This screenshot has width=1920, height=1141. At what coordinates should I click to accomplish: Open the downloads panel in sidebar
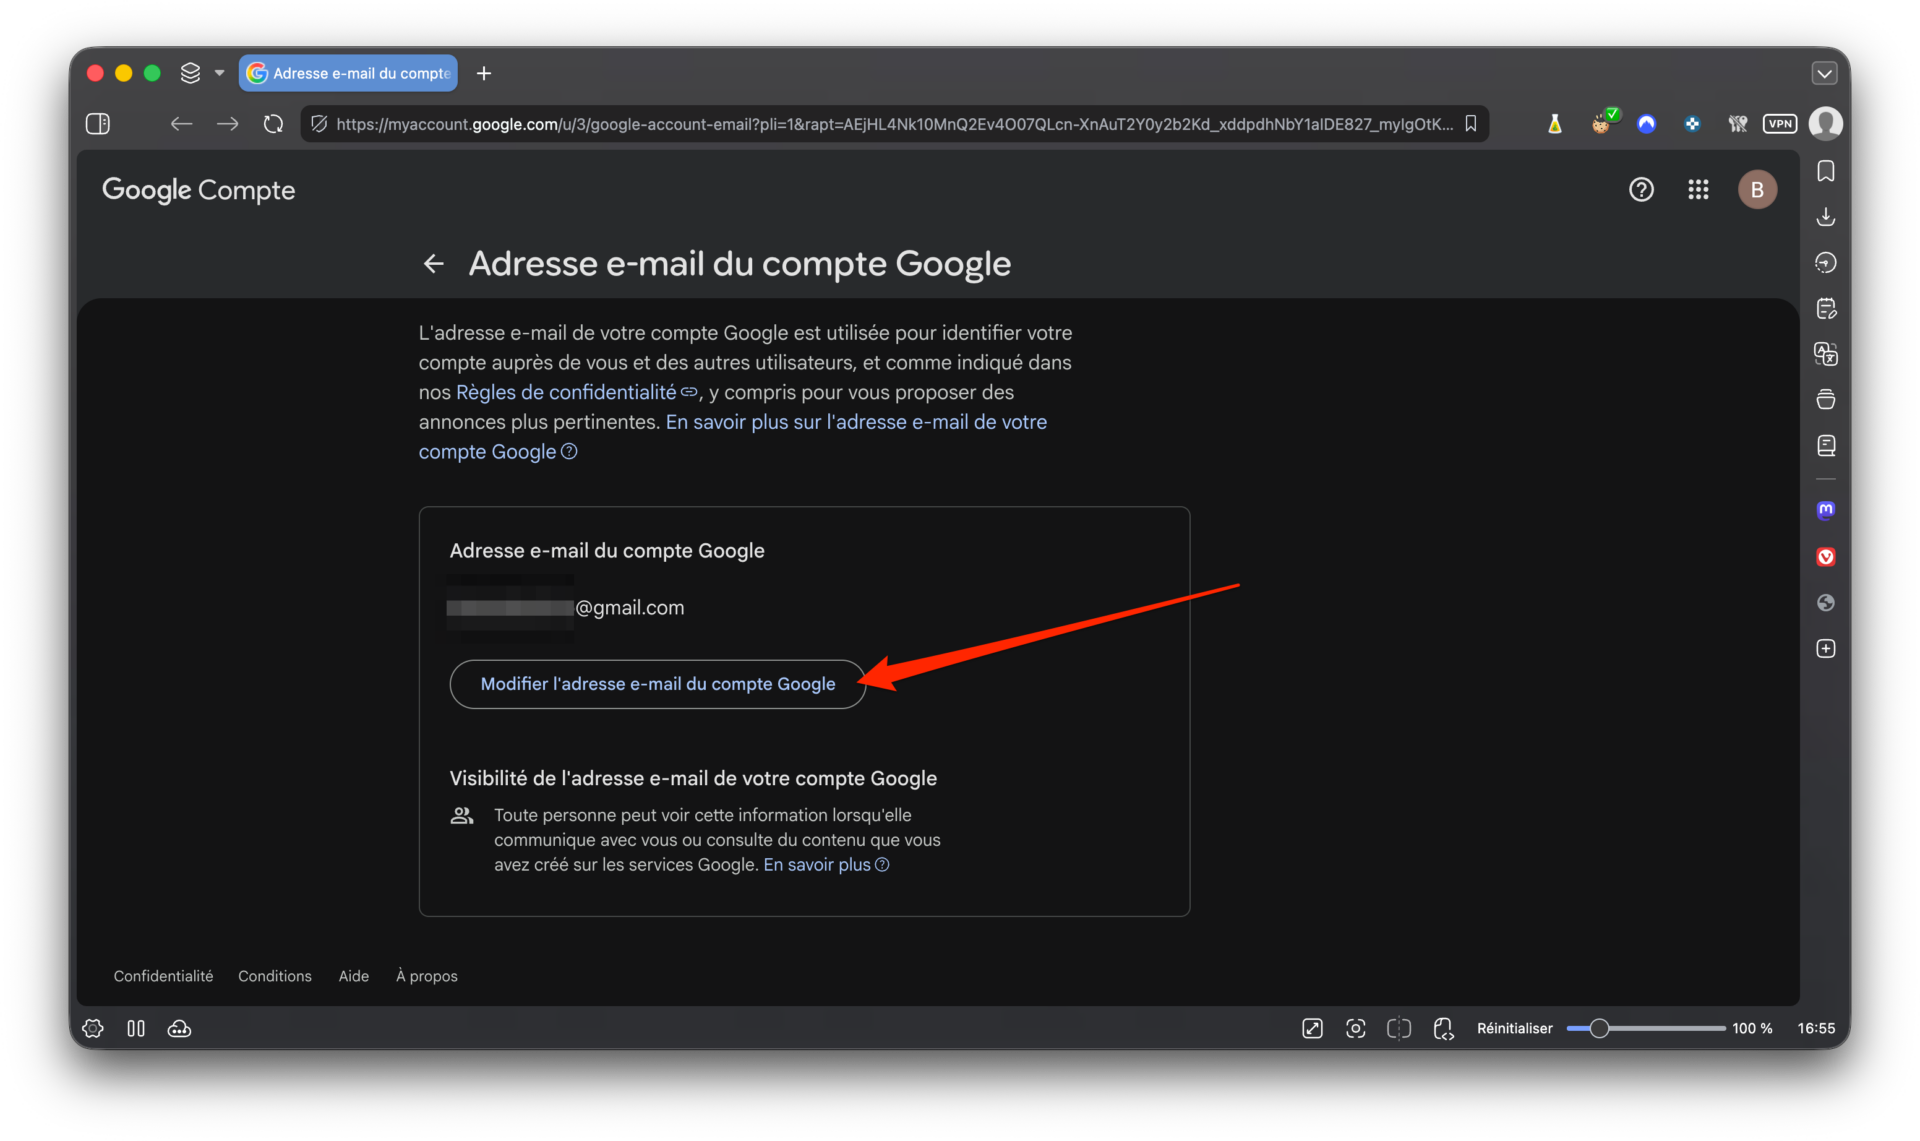[x=1825, y=217]
